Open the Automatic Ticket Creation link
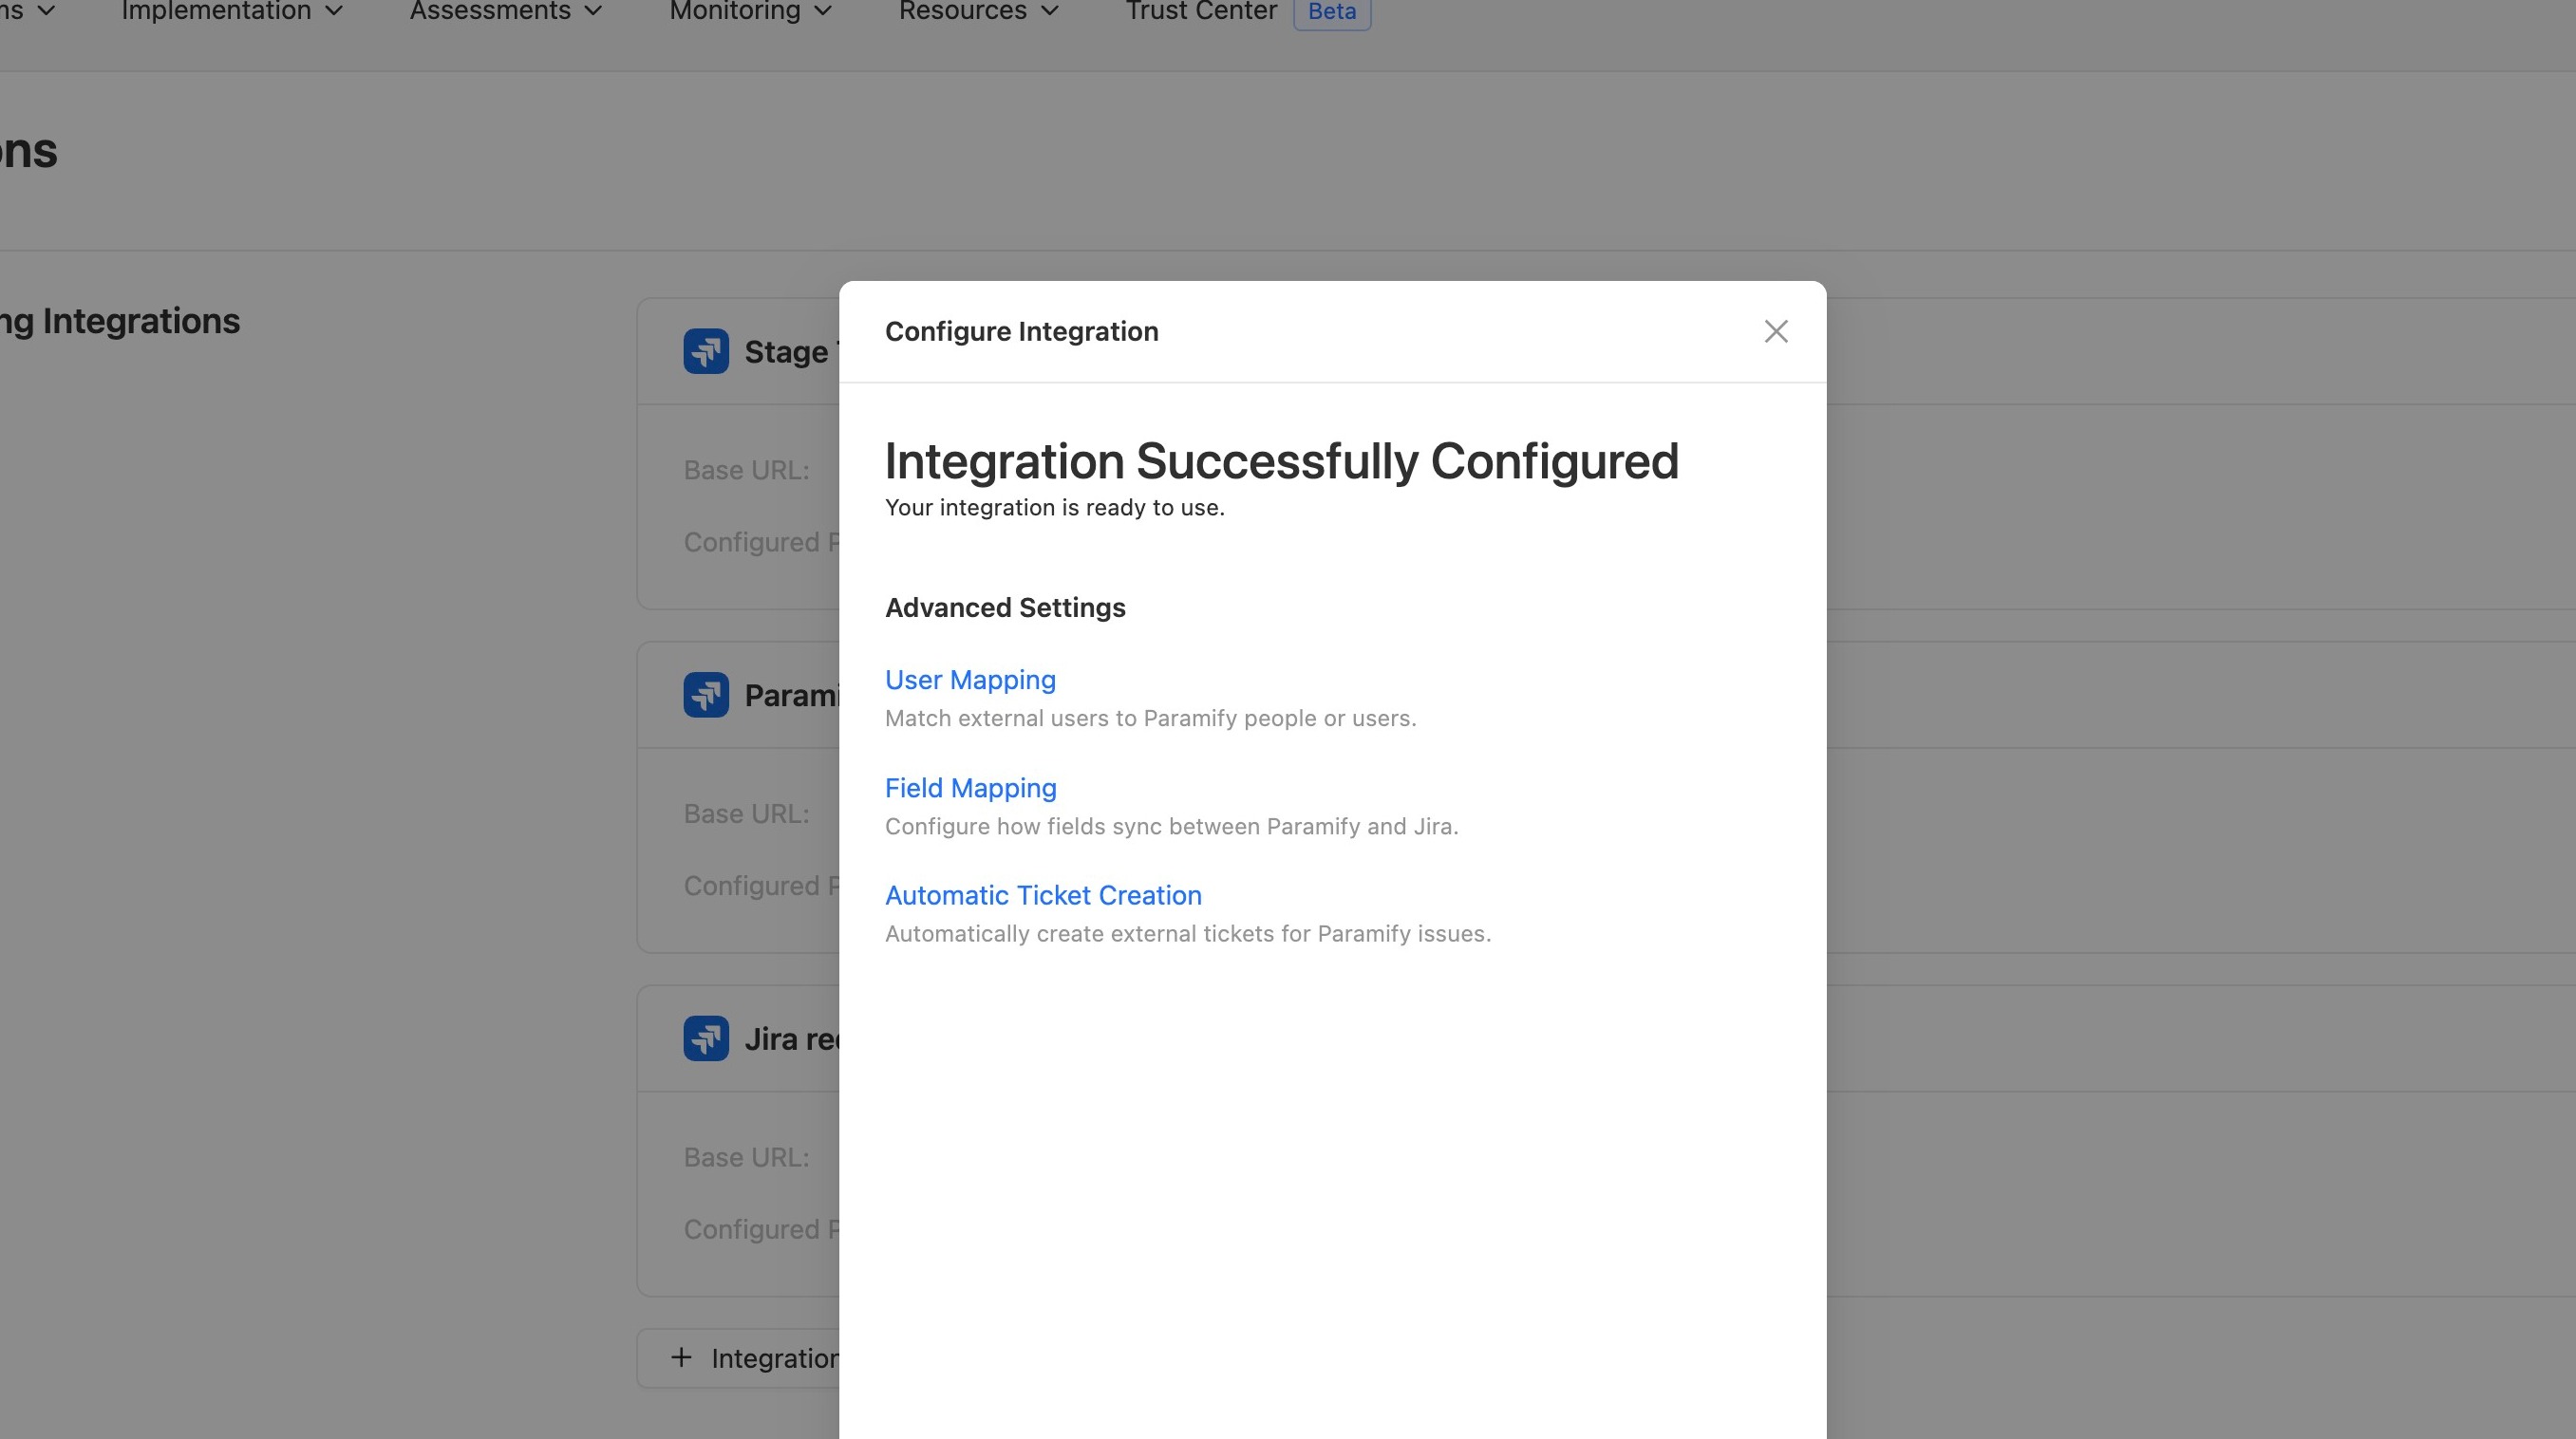Image resolution: width=2576 pixels, height=1439 pixels. click(1043, 895)
